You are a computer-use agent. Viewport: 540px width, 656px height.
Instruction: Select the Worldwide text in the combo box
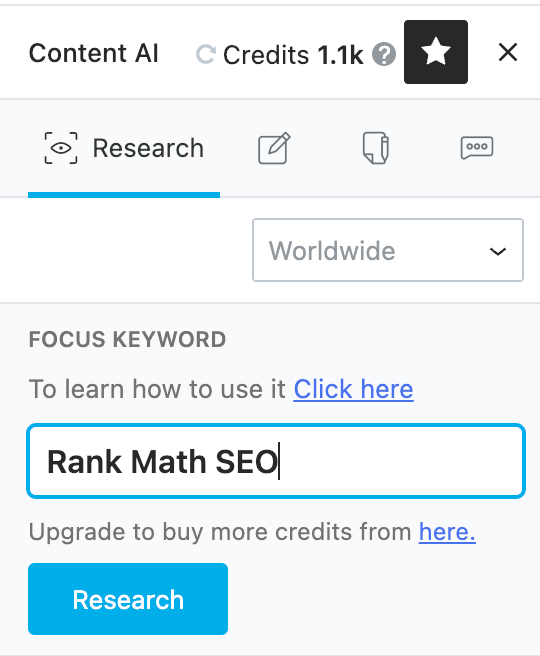(x=332, y=251)
